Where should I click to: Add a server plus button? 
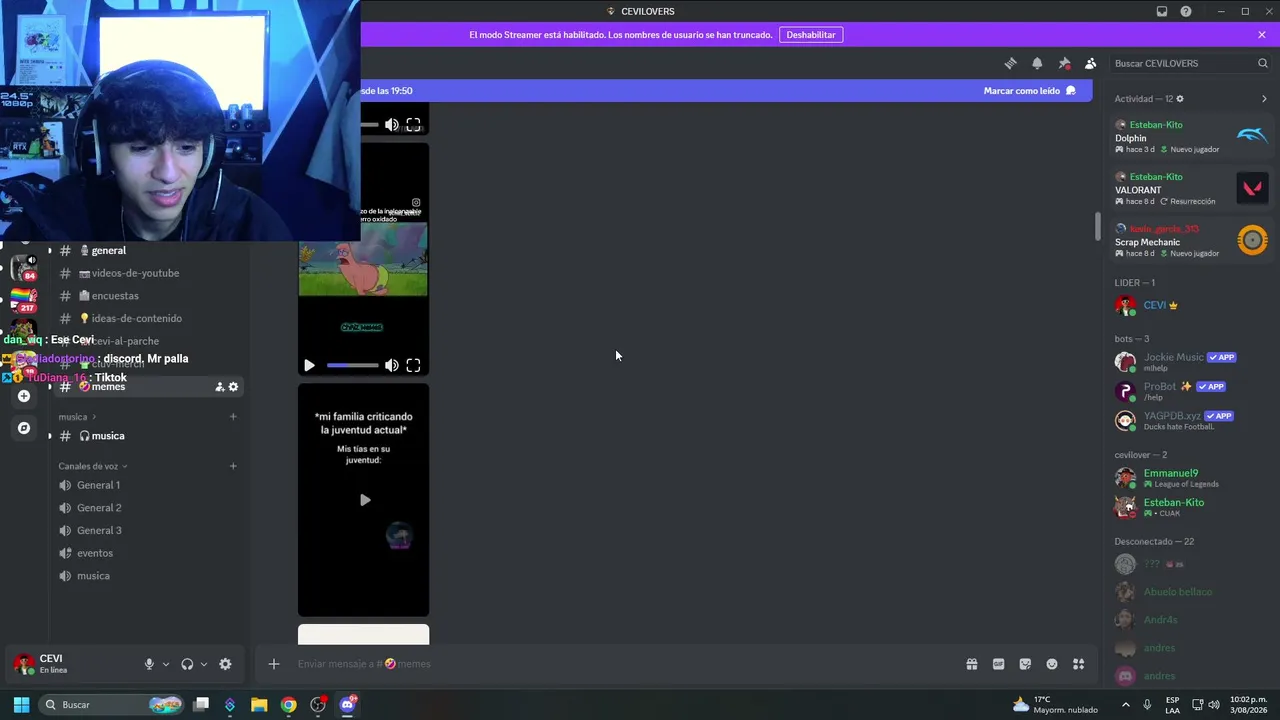click(x=24, y=396)
